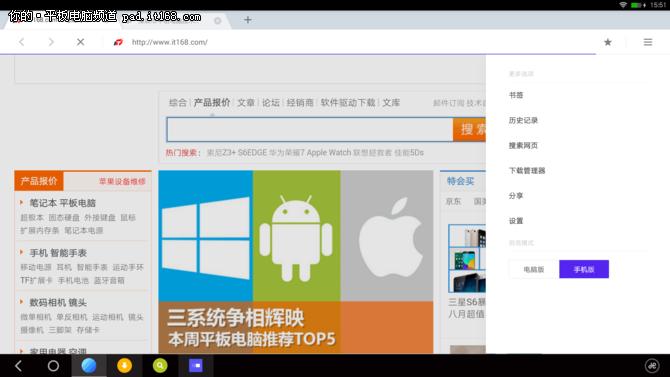The height and width of the screenshot is (377, 670).
Task: Click the 蓝牙音箱 sublink
Action: point(109,280)
